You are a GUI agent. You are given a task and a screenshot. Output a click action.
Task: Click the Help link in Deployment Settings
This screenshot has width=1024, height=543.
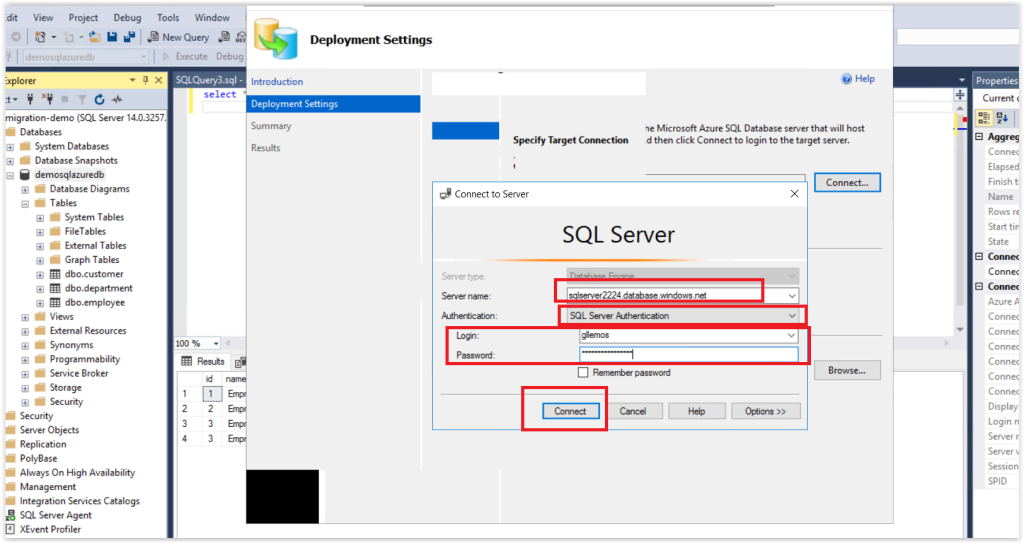865,78
